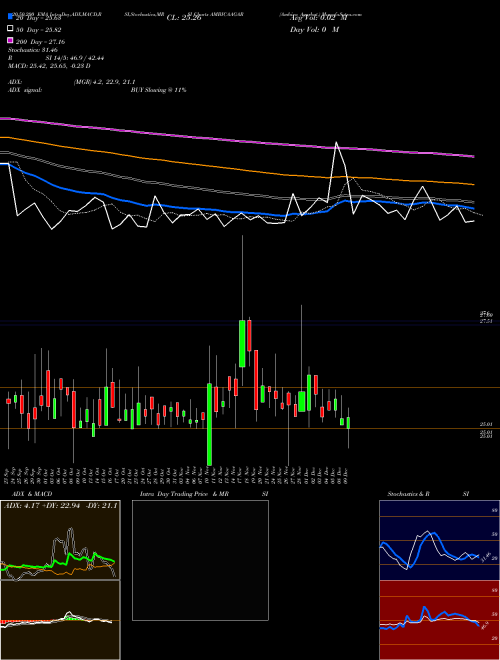The width and height of the screenshot is (500, 660).
Task: Click the last green candle on the chart
Action: tap(348, 423)
